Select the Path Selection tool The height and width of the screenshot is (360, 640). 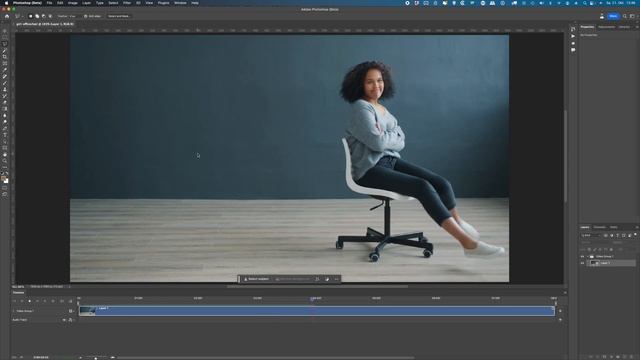tap(5, 142)
